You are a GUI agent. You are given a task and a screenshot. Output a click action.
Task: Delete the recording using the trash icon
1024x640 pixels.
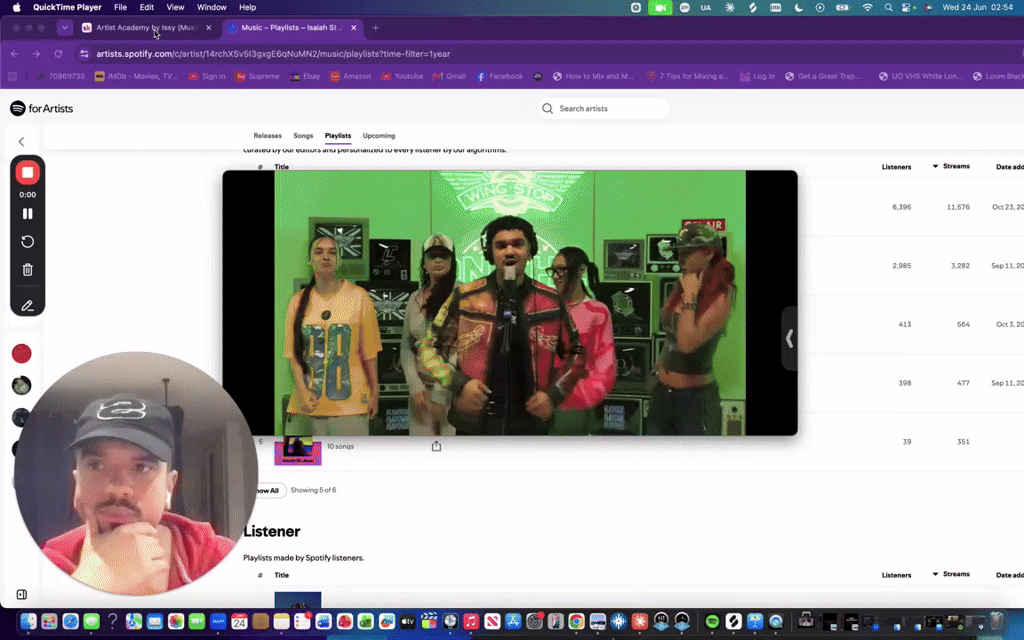[27, 270]
